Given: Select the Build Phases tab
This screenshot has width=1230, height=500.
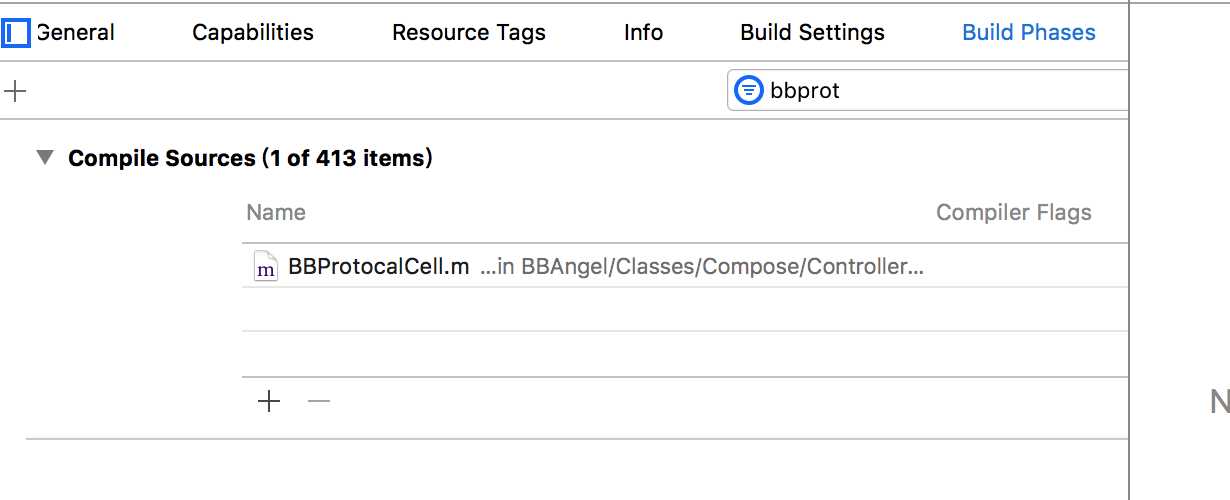Looking at the screenshot, I should [x=1029, y=32].
